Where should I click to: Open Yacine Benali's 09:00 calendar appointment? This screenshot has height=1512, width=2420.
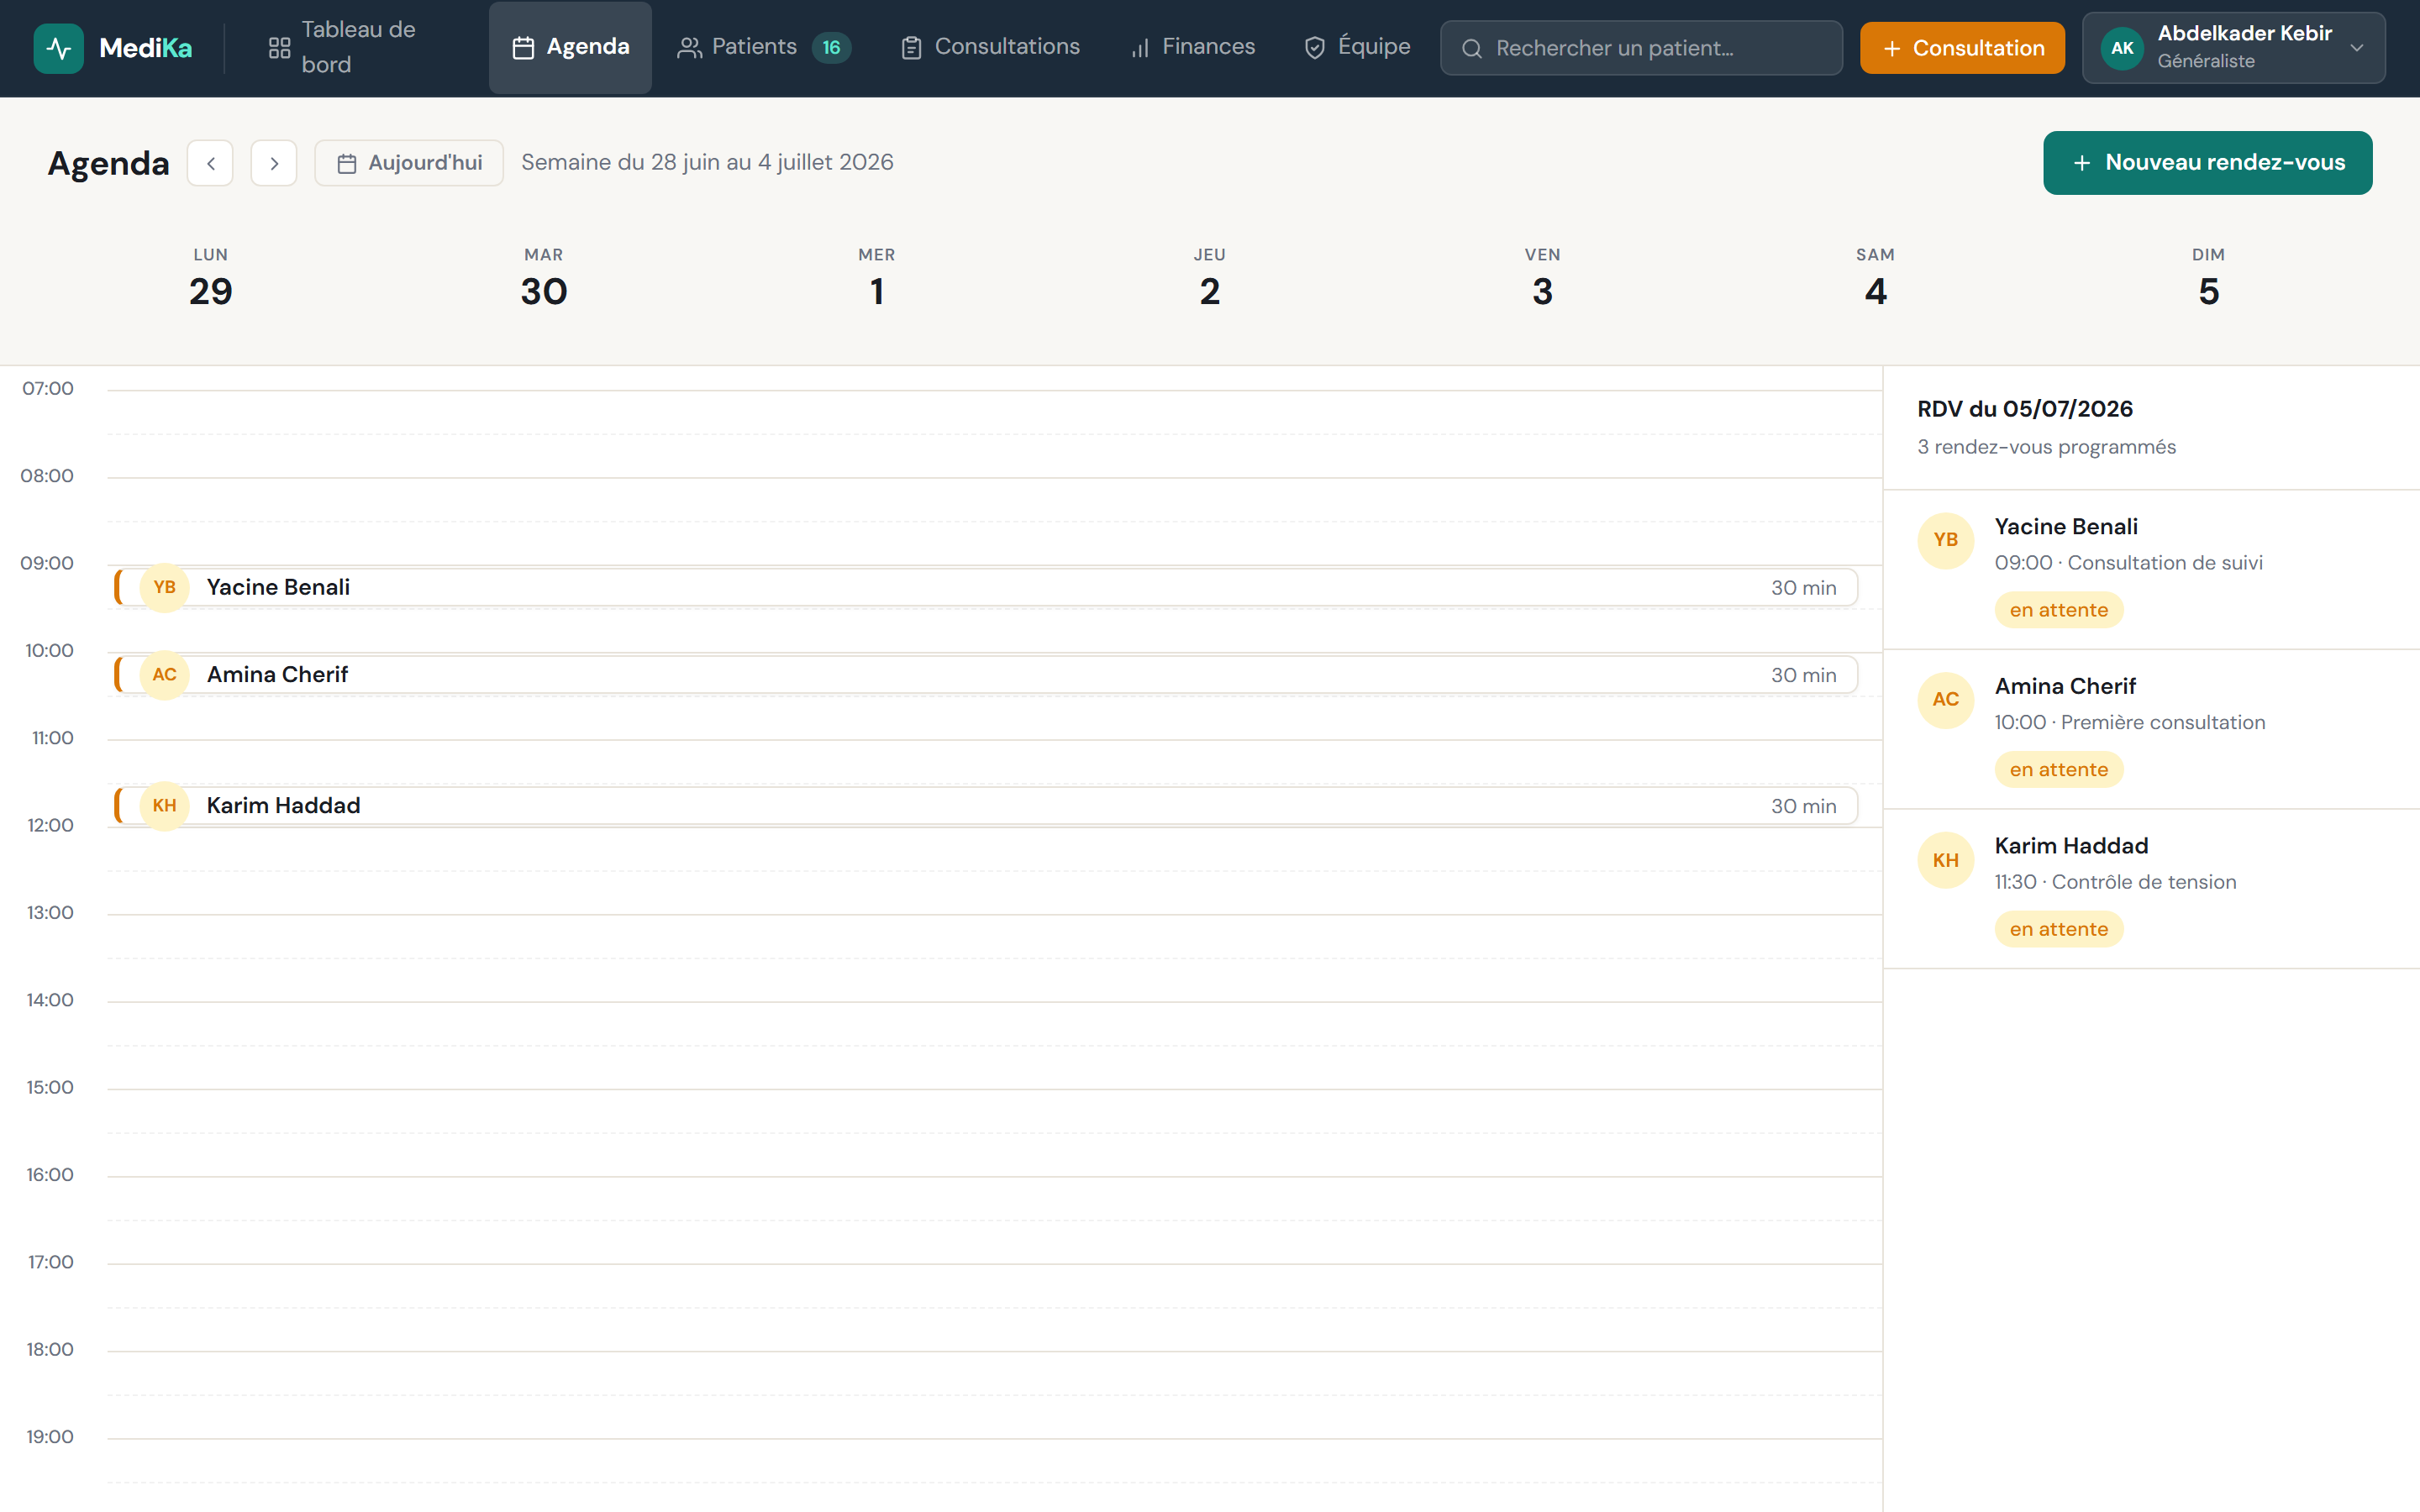[986, 587]
